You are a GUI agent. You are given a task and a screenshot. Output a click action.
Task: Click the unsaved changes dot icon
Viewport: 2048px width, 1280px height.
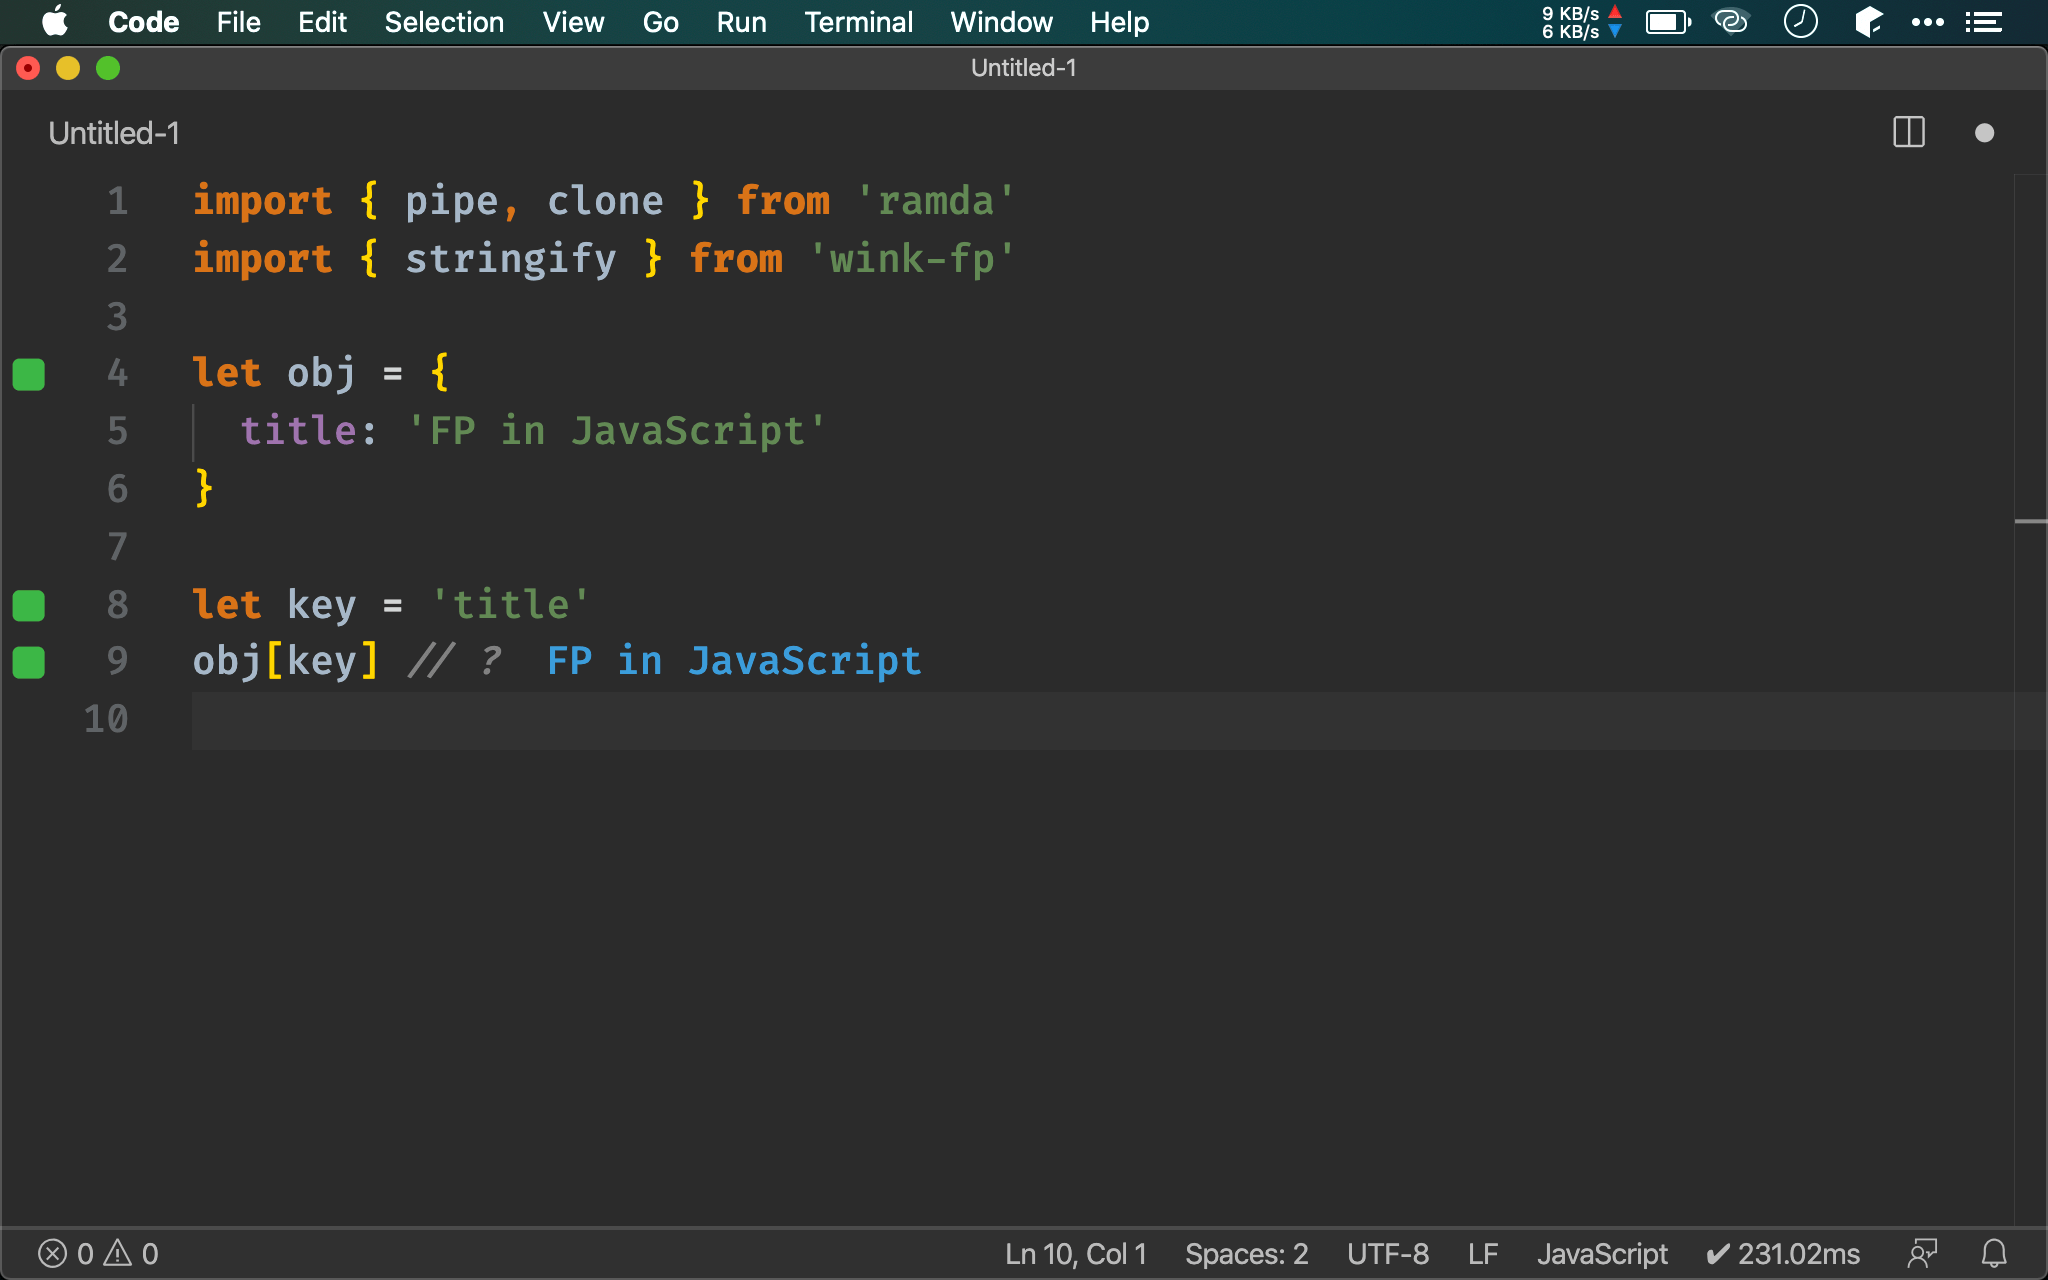coord(1984,133)
